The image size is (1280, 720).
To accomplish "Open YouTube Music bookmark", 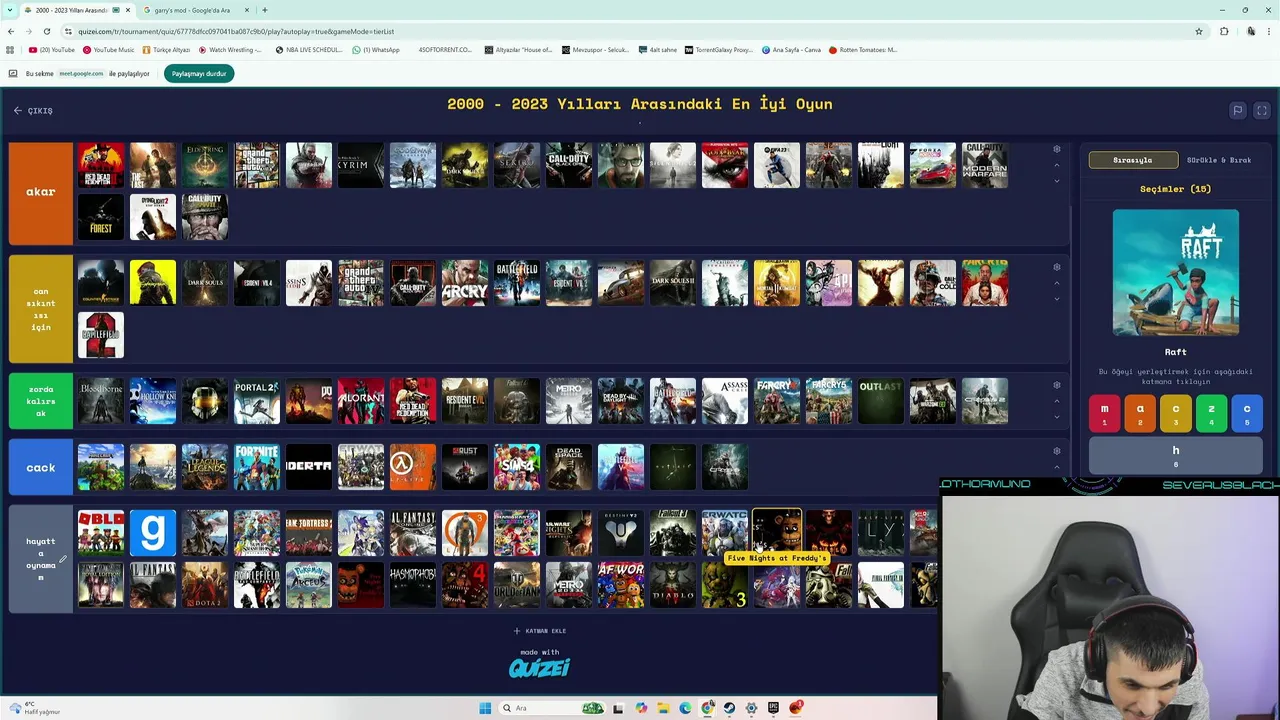I will (x=108, y=50).
